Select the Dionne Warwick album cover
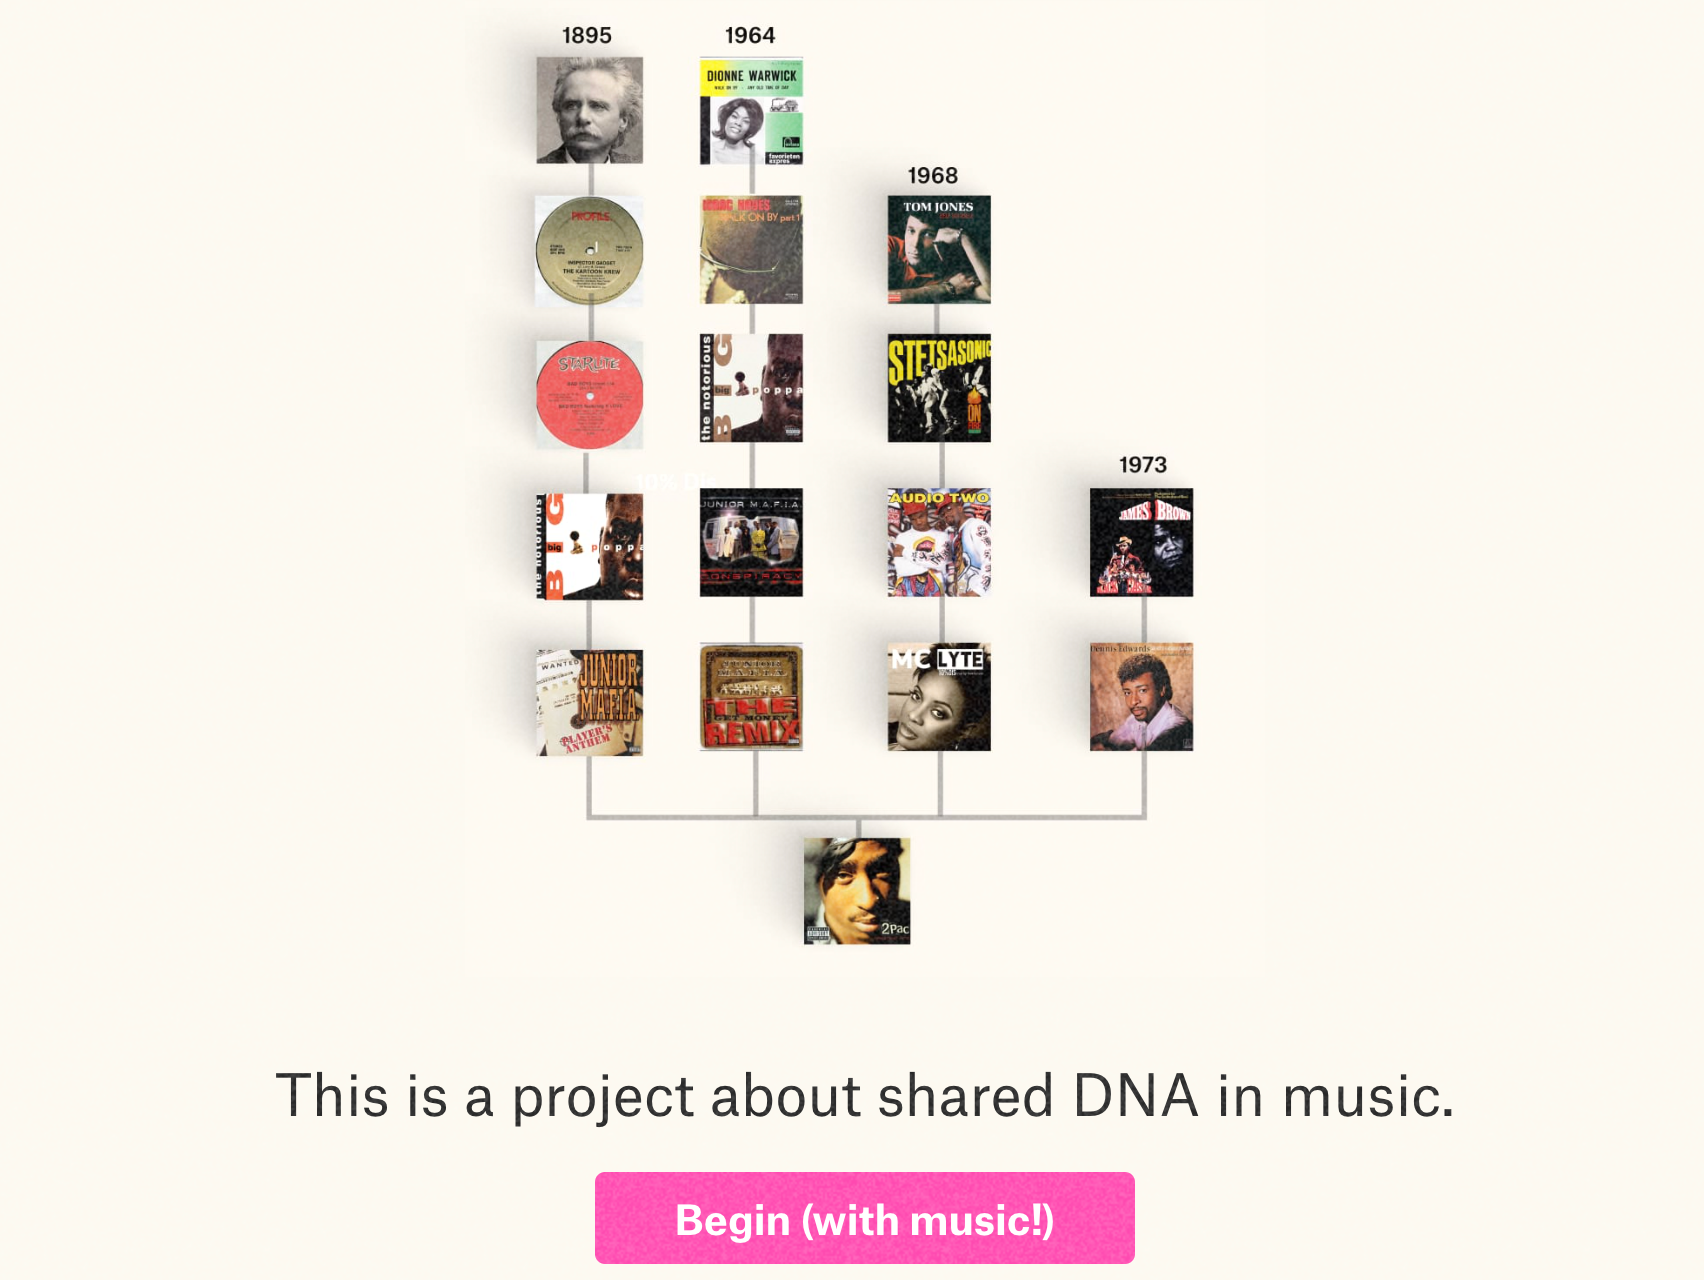Screen dimensions: 1704x1280 coord(751,110)
